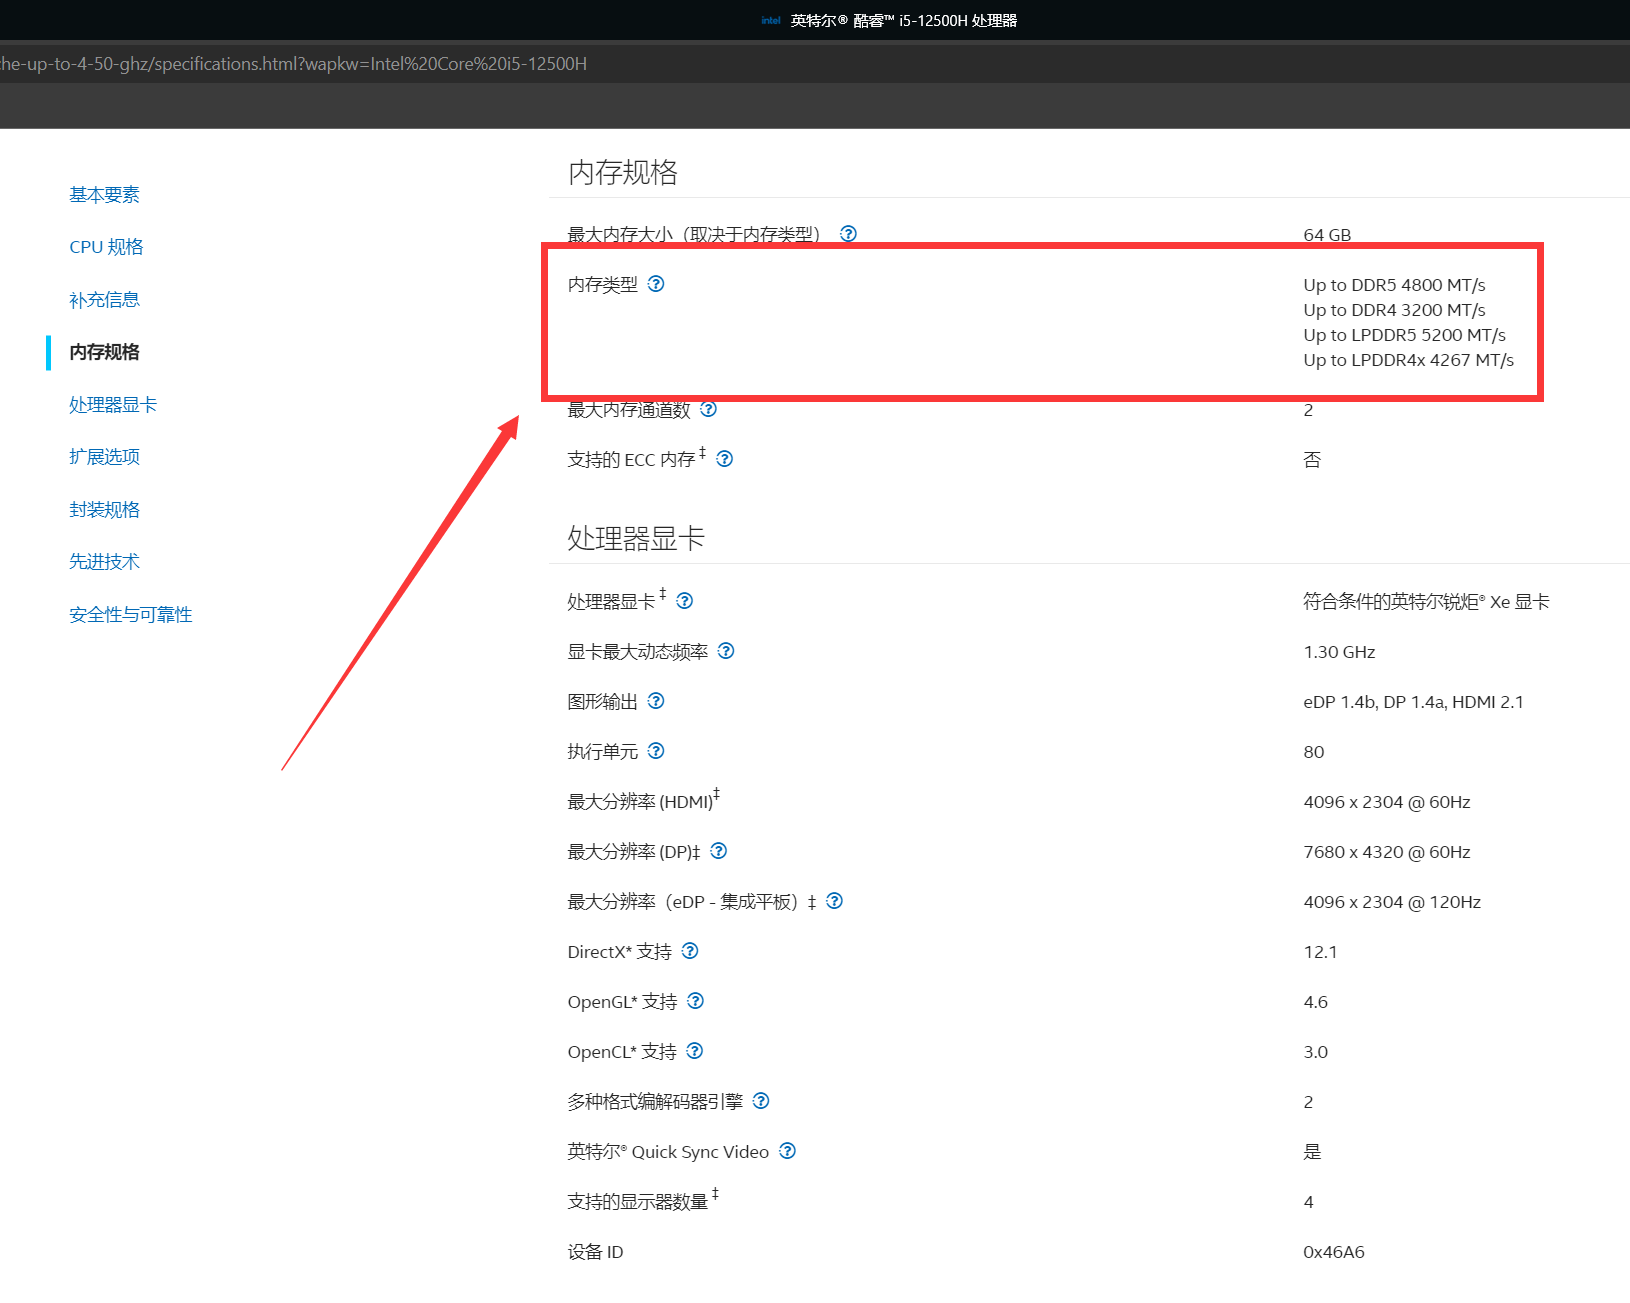Click the Up to DDR4 3200 MT/s value
Image resolution: width=1630 pixels, height=1303 pixels.
[x=1394, y=310]
